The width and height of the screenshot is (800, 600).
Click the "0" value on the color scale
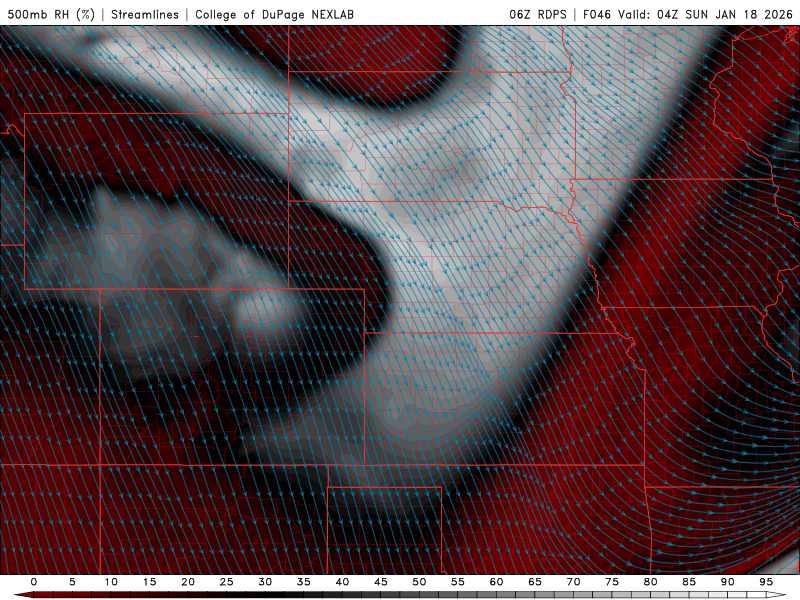coord(34,582)
